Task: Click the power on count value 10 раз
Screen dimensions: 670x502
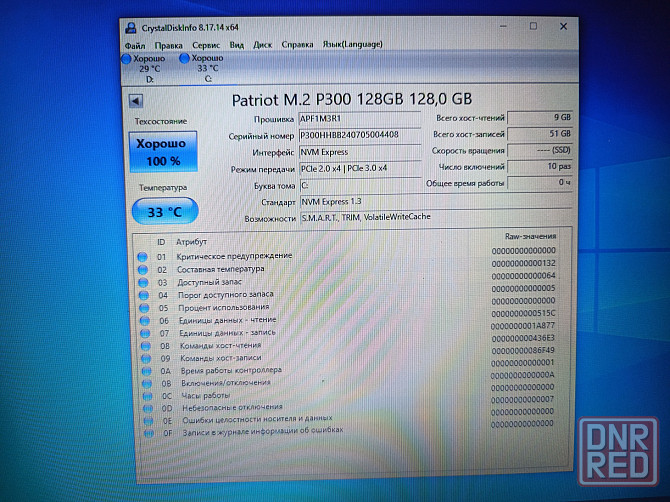Action: (x=540, y=167)
